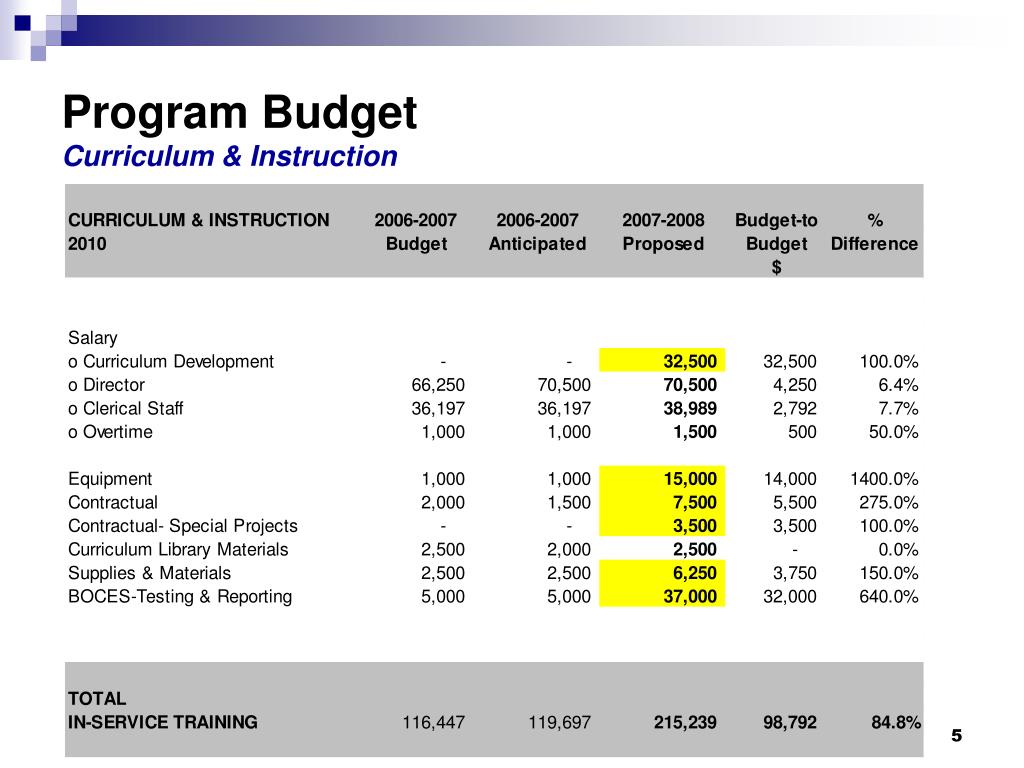
Task: Select the 640.0% BOCES percentage
Action: tap(889, 597)
